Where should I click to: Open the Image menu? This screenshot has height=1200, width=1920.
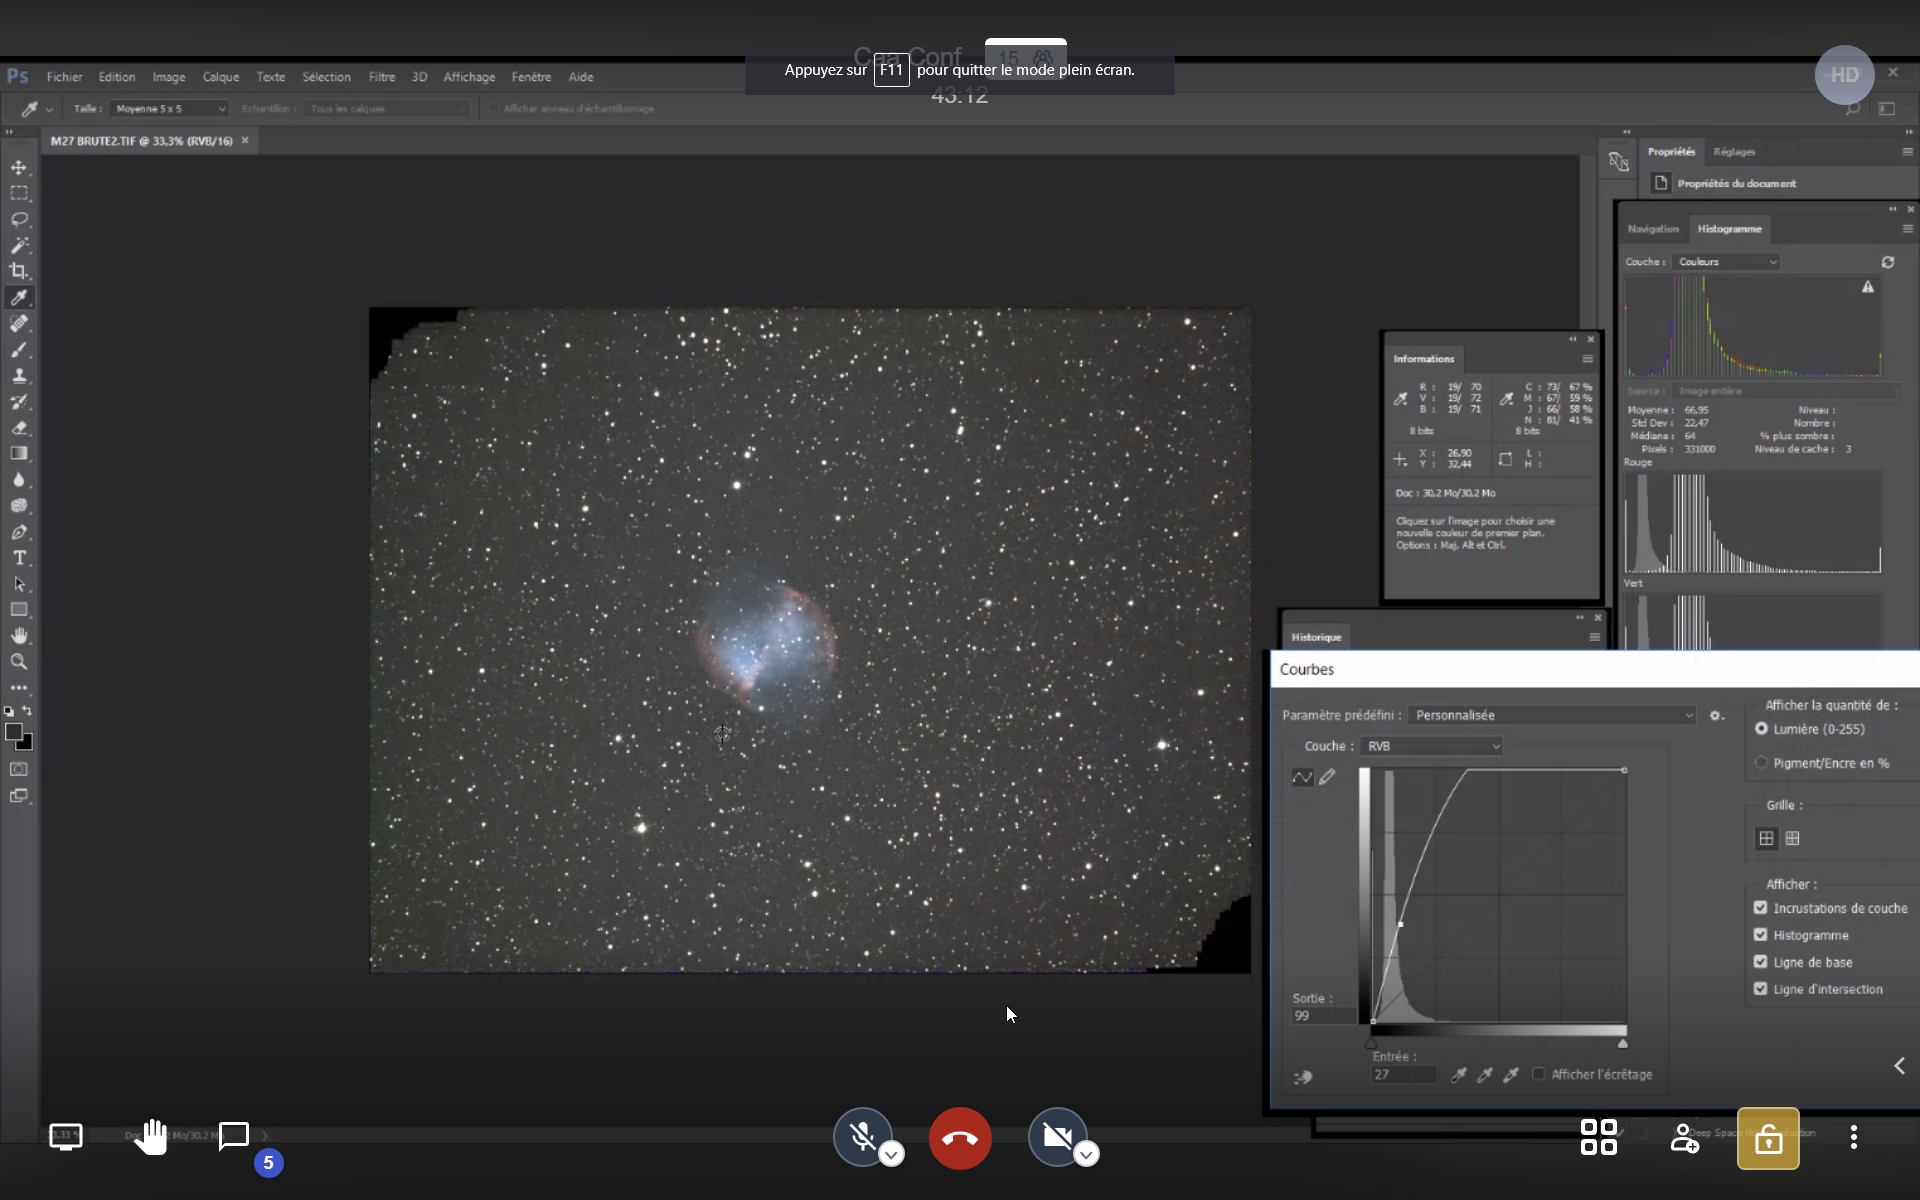pyautogui.click(x=168, y=77)
